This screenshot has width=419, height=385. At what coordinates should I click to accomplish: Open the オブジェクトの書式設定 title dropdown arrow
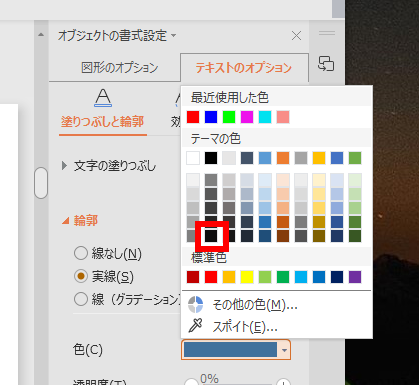(174, 35)
